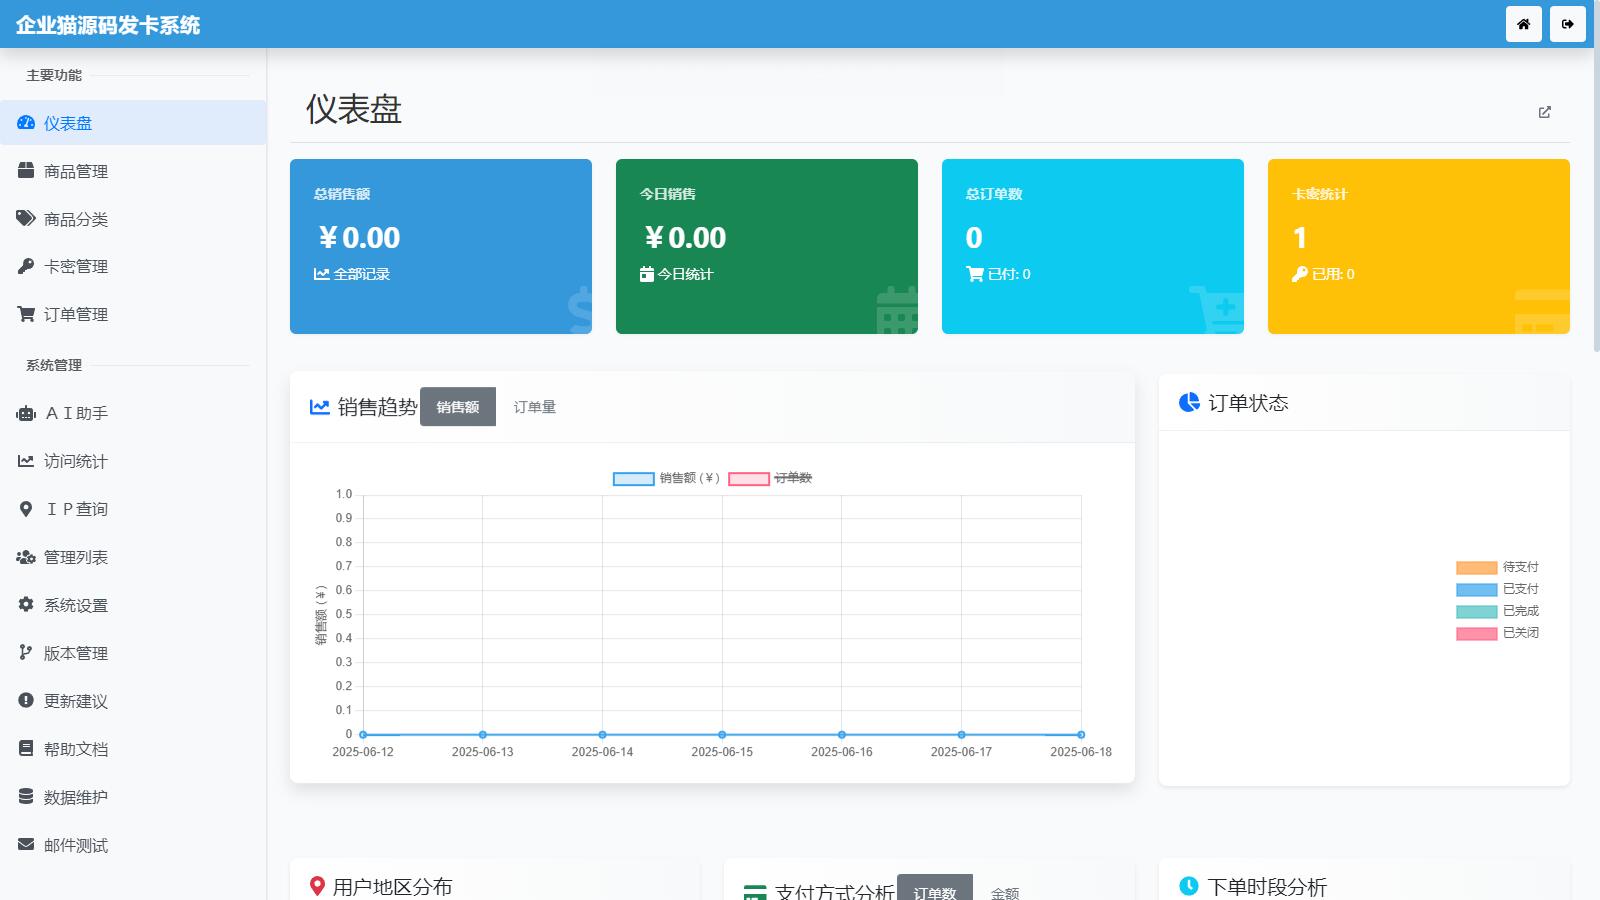Open 数据维护 database menu item
Screen dimensions: 1600x900
[76, 797]
